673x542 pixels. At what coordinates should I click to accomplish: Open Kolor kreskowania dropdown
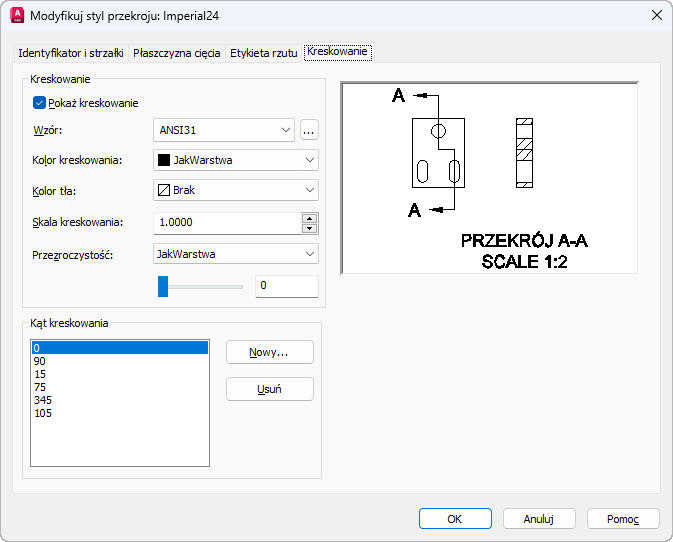coord(236,160)
